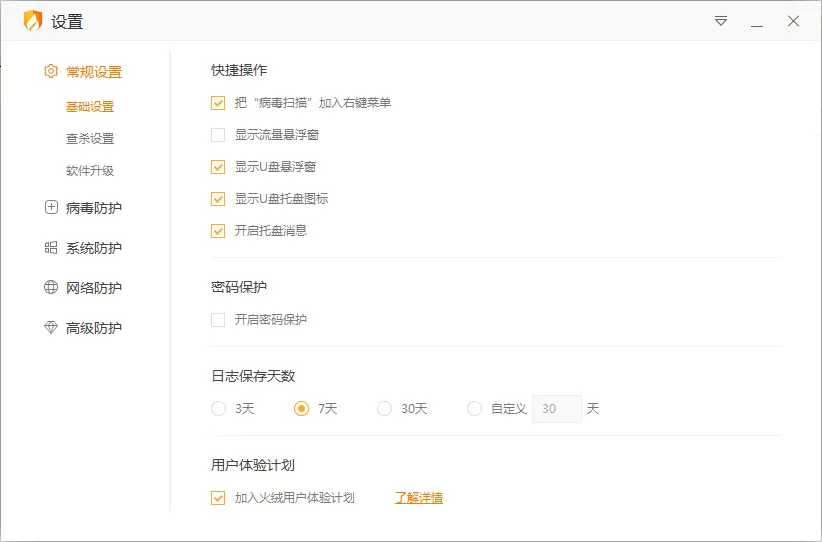This screenshot has height=542, width=822.
Task: Expand the 病毒防护 section
Action: pos(93,208)
